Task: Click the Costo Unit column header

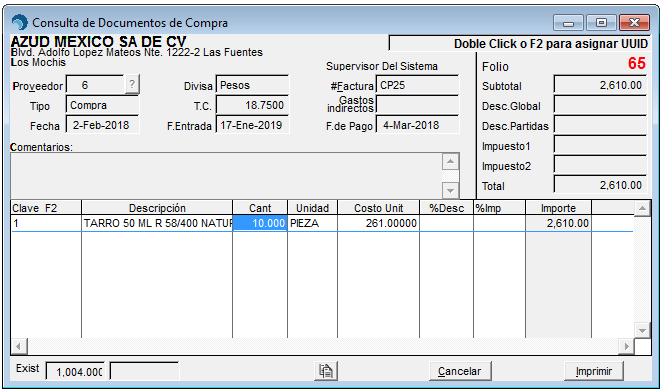Action: coord(378,208)
